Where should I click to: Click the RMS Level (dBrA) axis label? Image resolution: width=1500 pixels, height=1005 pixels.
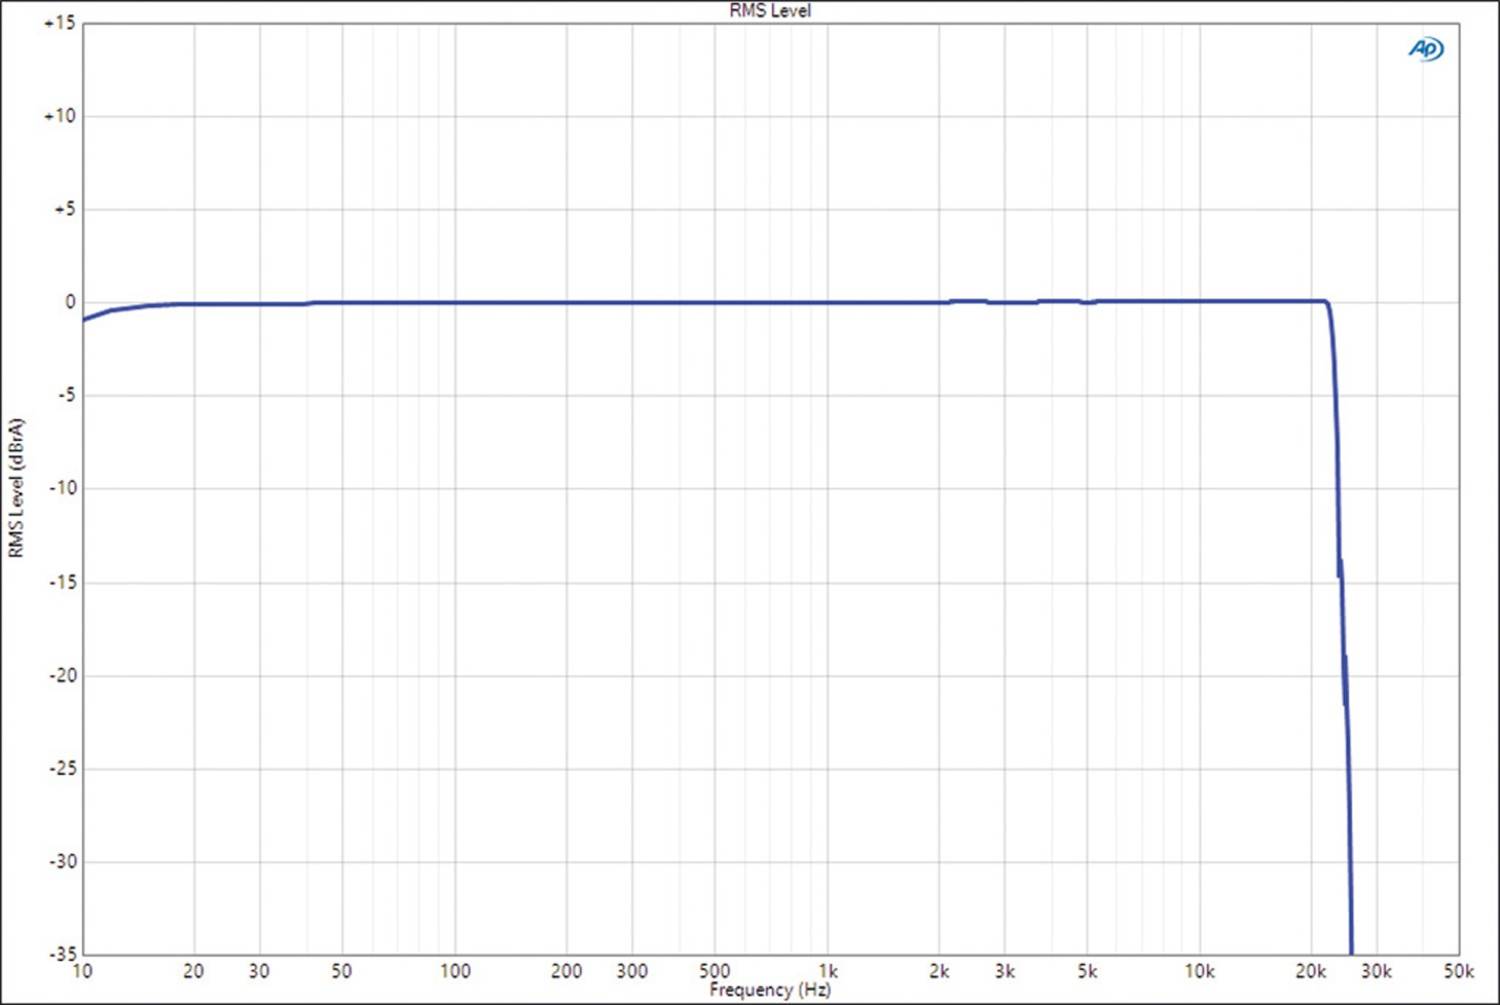click(x=16, y=488)
